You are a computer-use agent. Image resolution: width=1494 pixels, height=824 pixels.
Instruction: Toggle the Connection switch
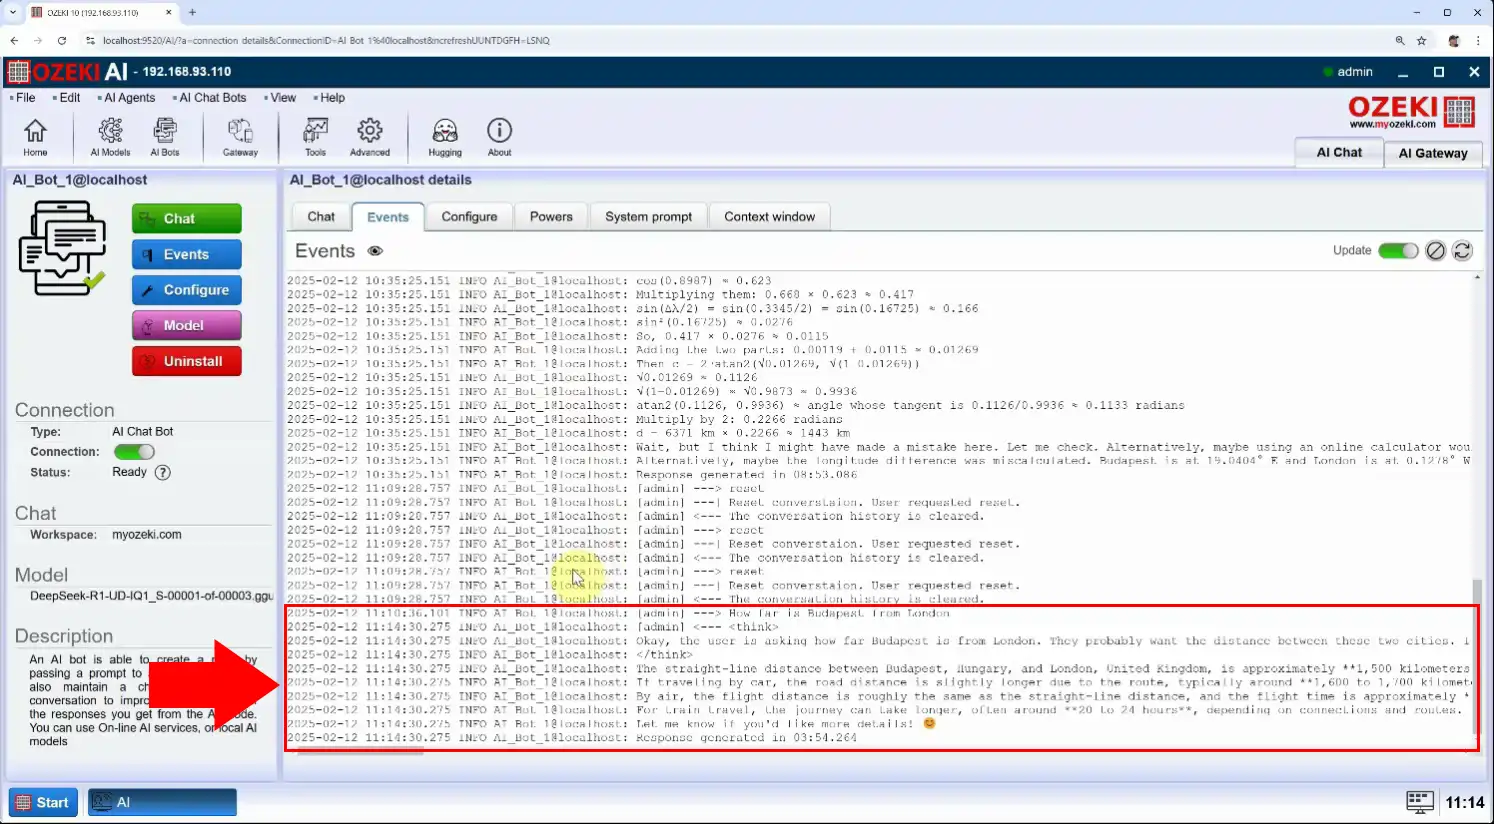[x=134, y=452]
